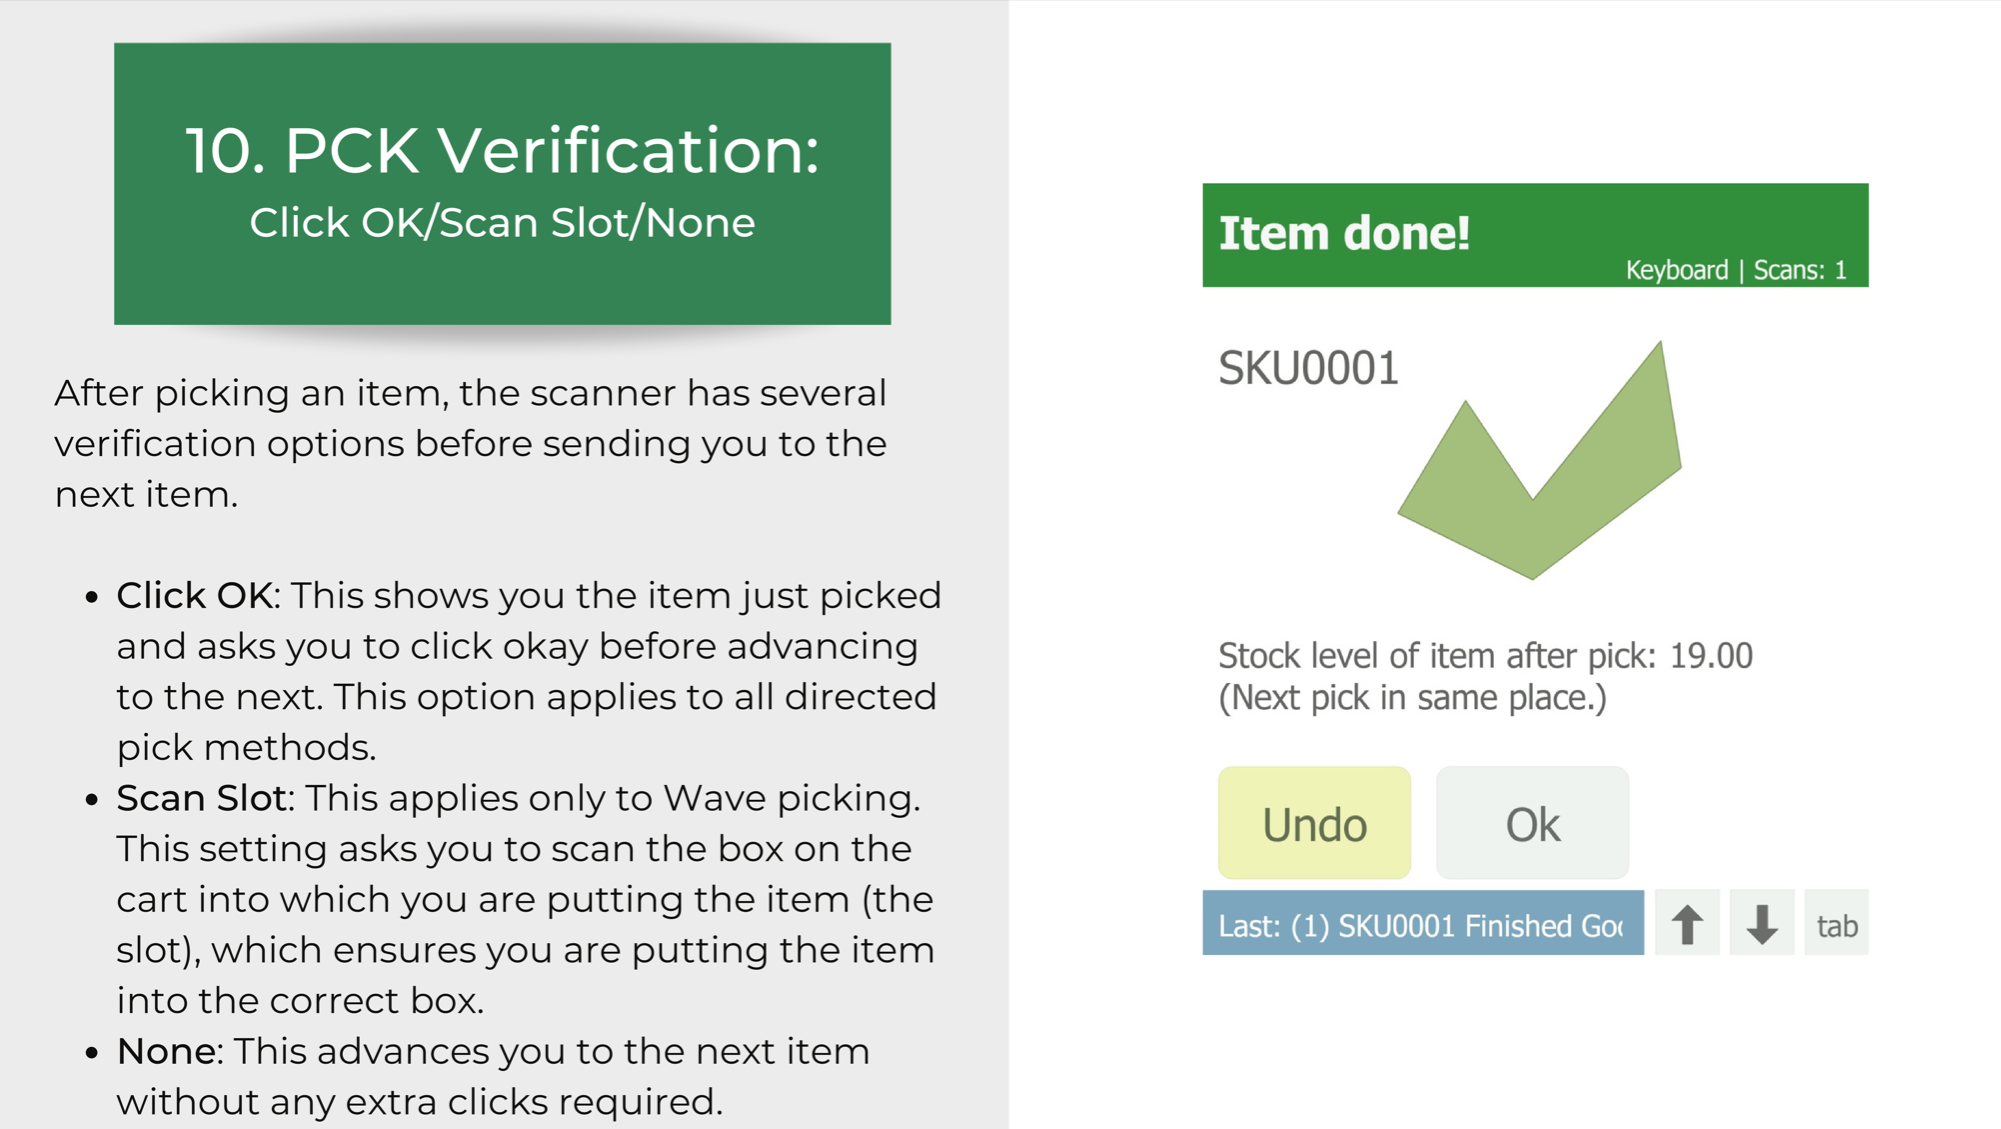
Task: Click the up arrow icon
Action: (1687, 923)
